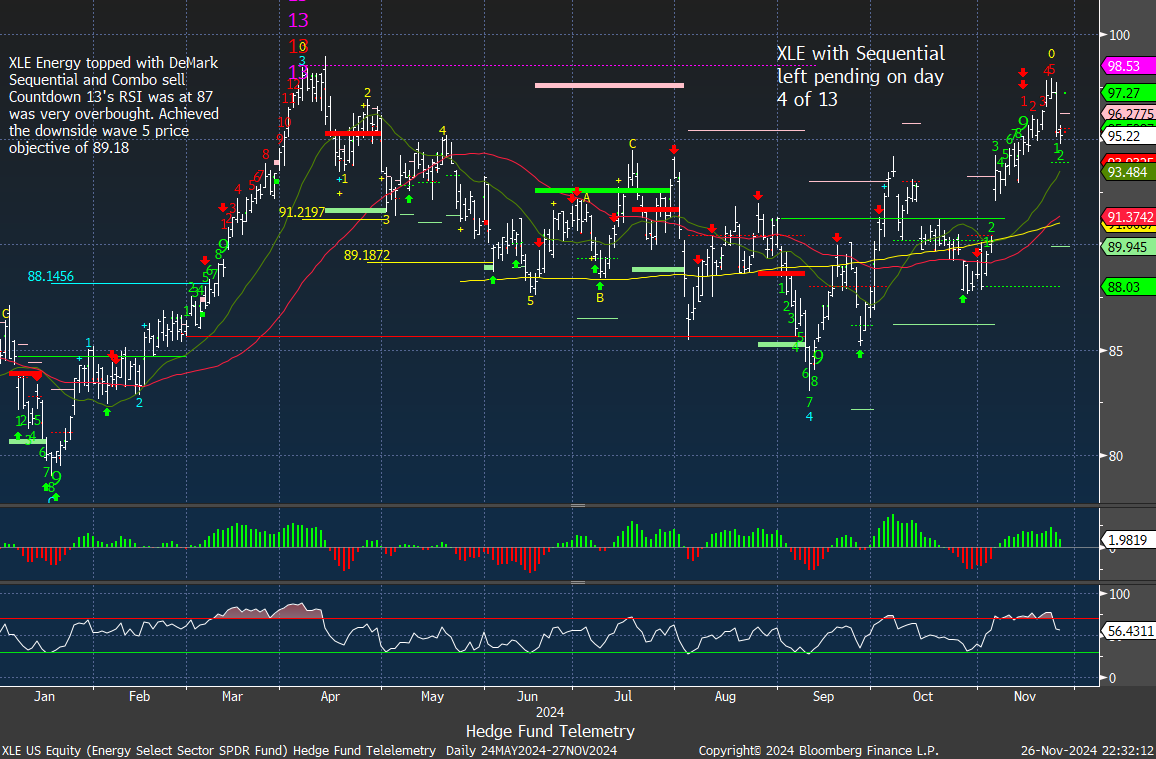The image size is (1156, 759).
Task: Select the 'XLE Energy topped' annotation text
Action: [113, 105]
